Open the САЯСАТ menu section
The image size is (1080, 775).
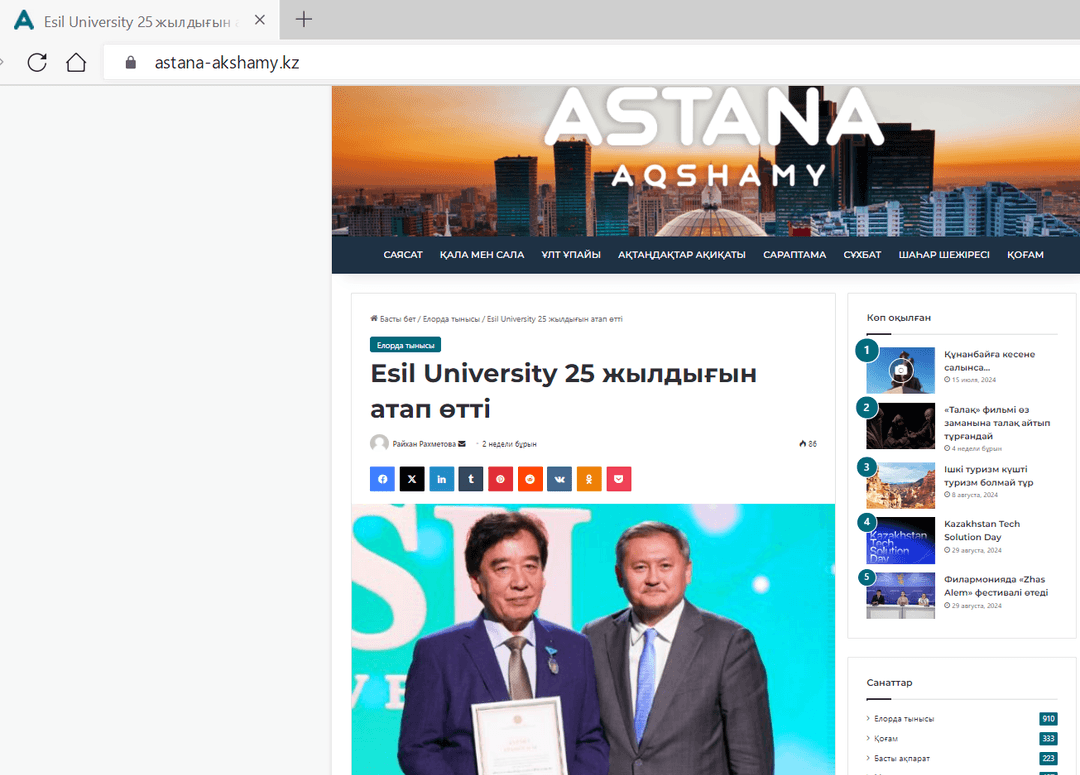pyautogui.click(x=403, y=255)
